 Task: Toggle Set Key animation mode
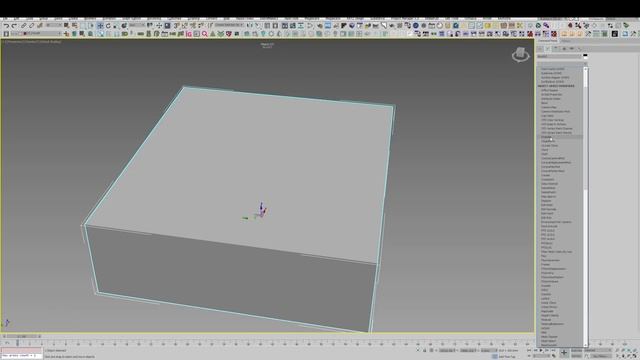coord(576,356)
